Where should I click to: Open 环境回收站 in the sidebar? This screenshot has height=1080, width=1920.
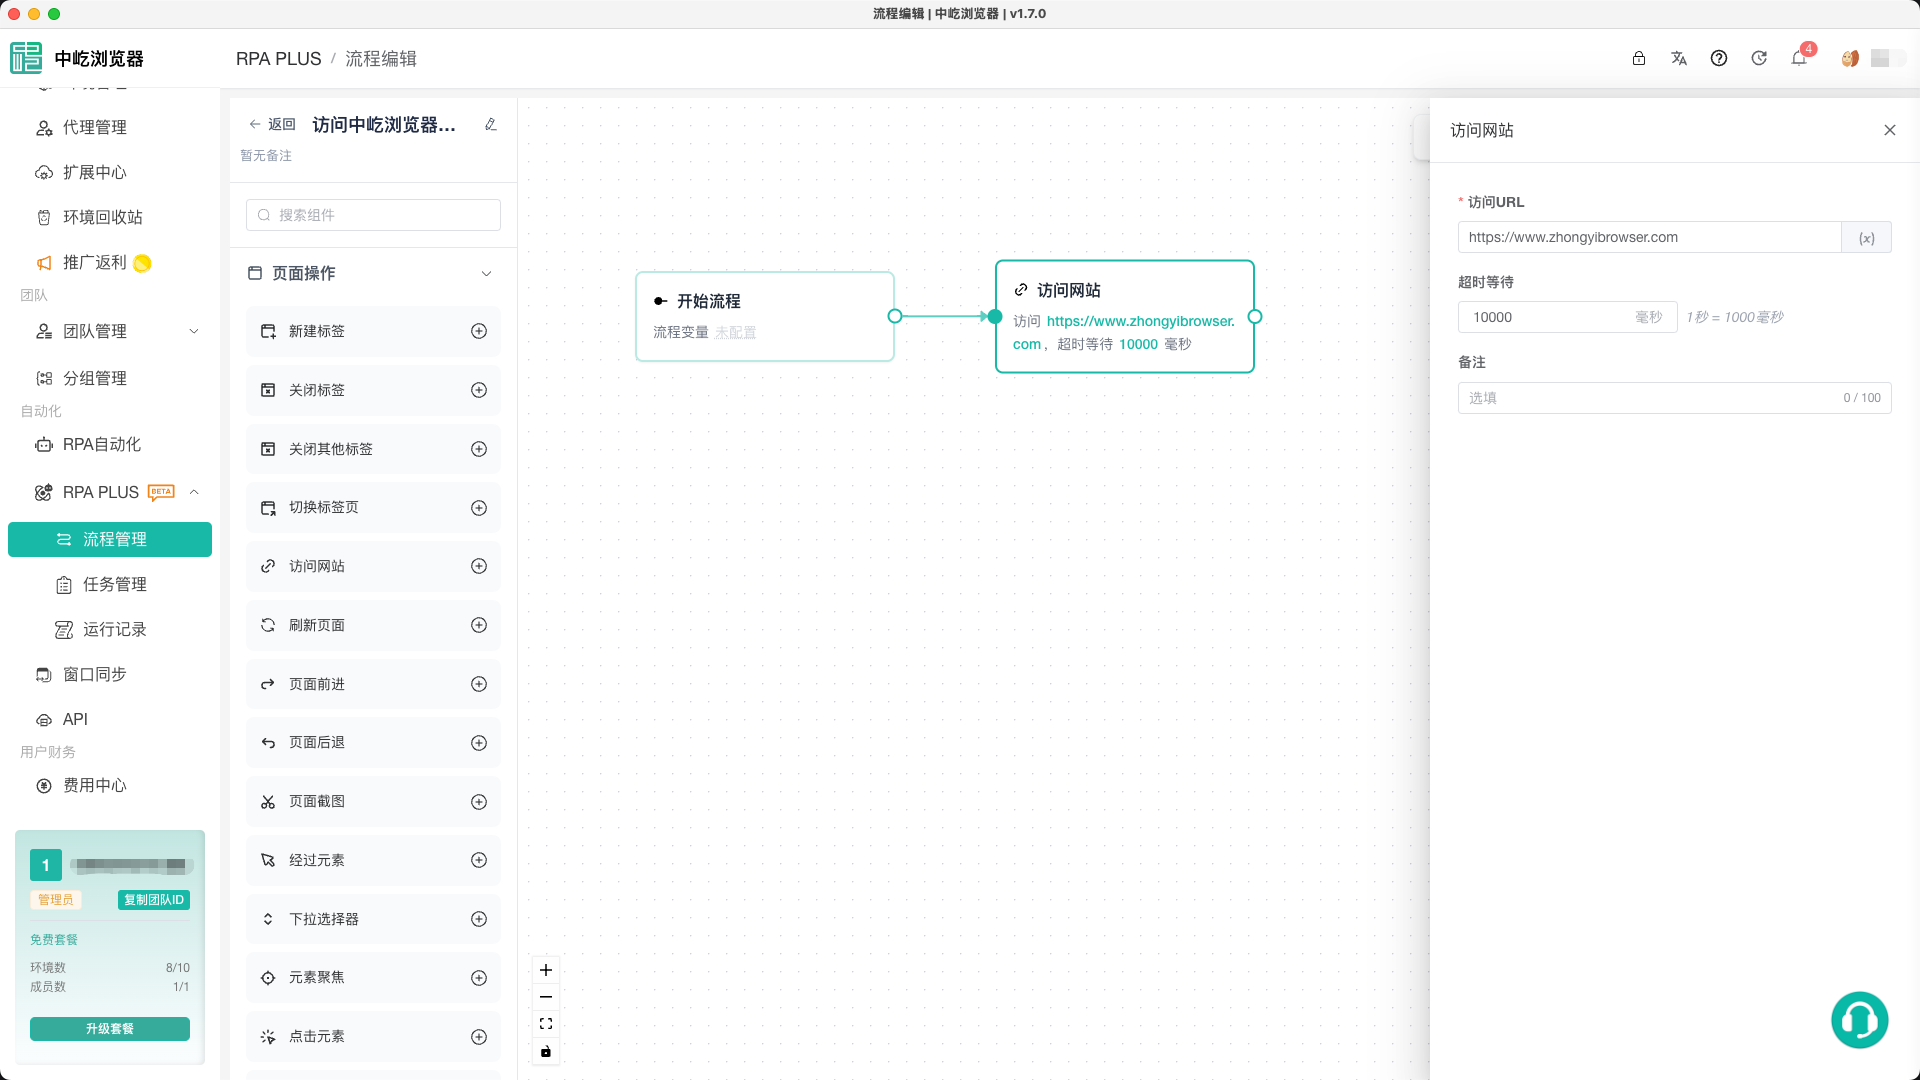(x=103, y=218)
